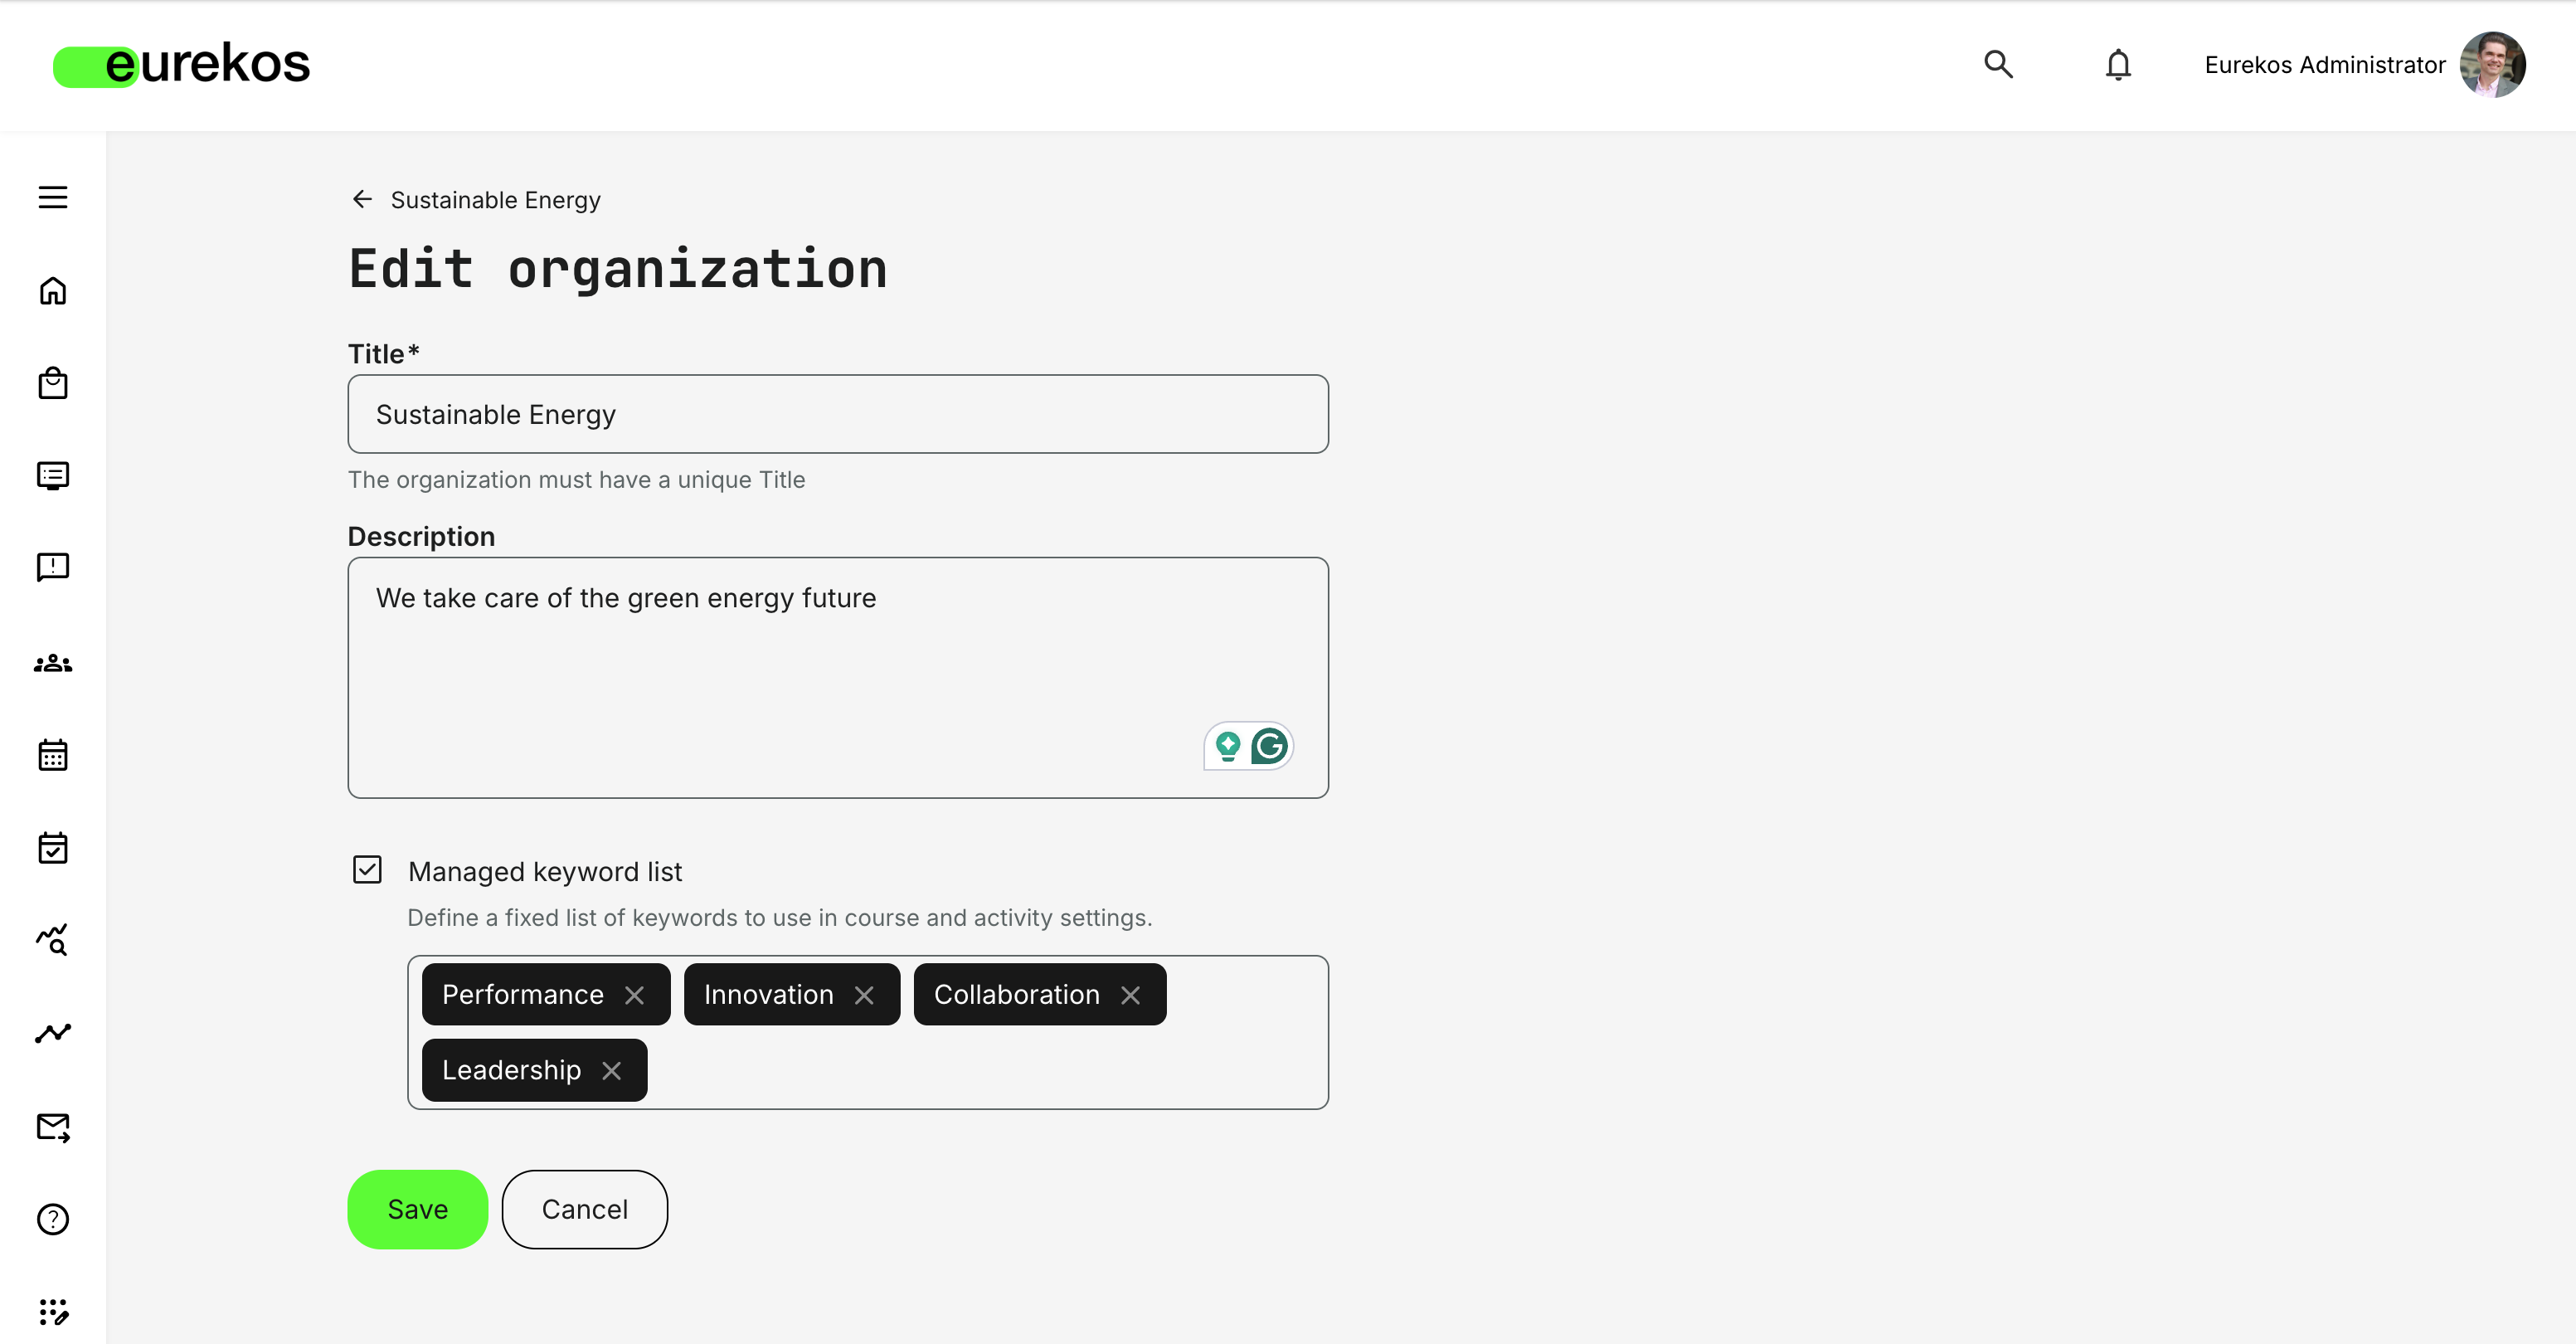
Task: Open the calendar icon in sidebar
Action: click(52, 755)
